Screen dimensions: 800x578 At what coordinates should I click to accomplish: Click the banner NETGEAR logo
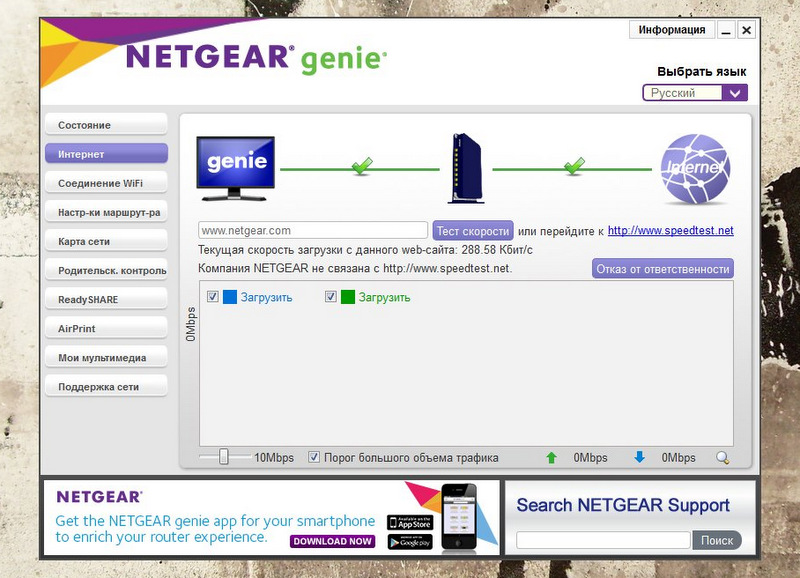pos(99,497)
